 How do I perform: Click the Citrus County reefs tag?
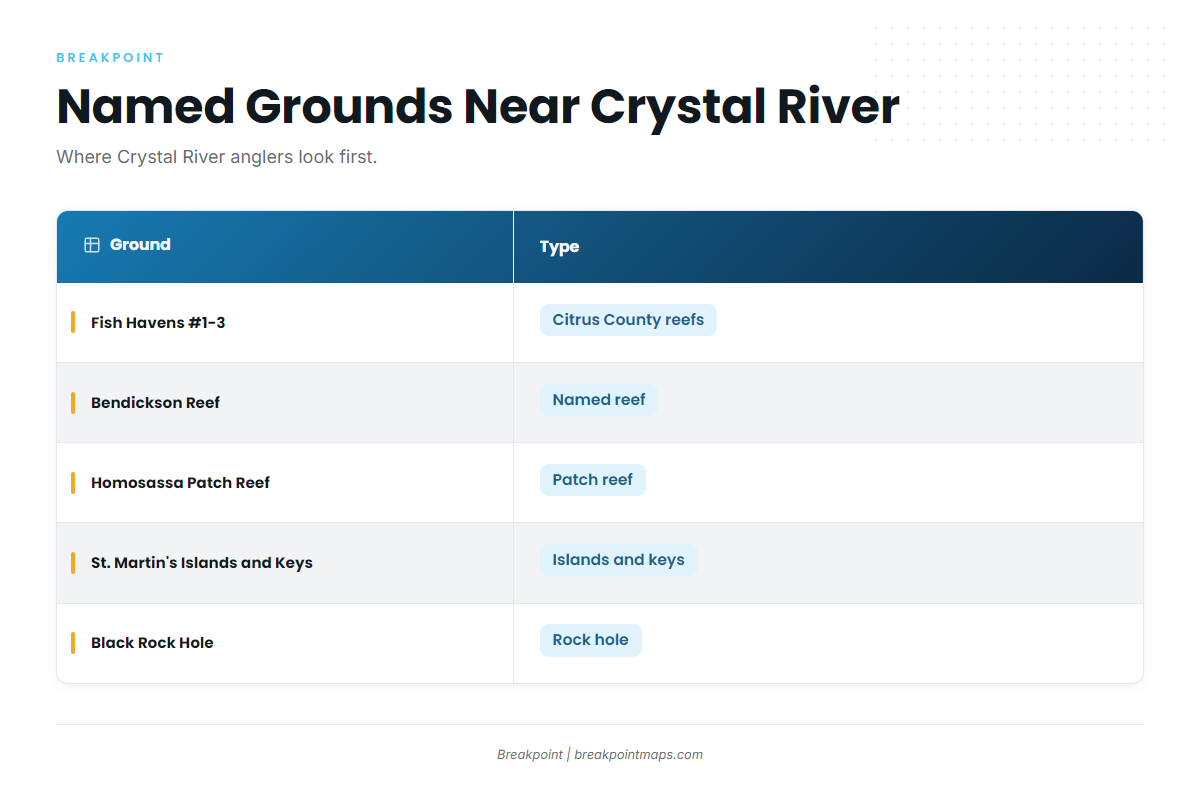pyautogui.click(x=628, y=320)
